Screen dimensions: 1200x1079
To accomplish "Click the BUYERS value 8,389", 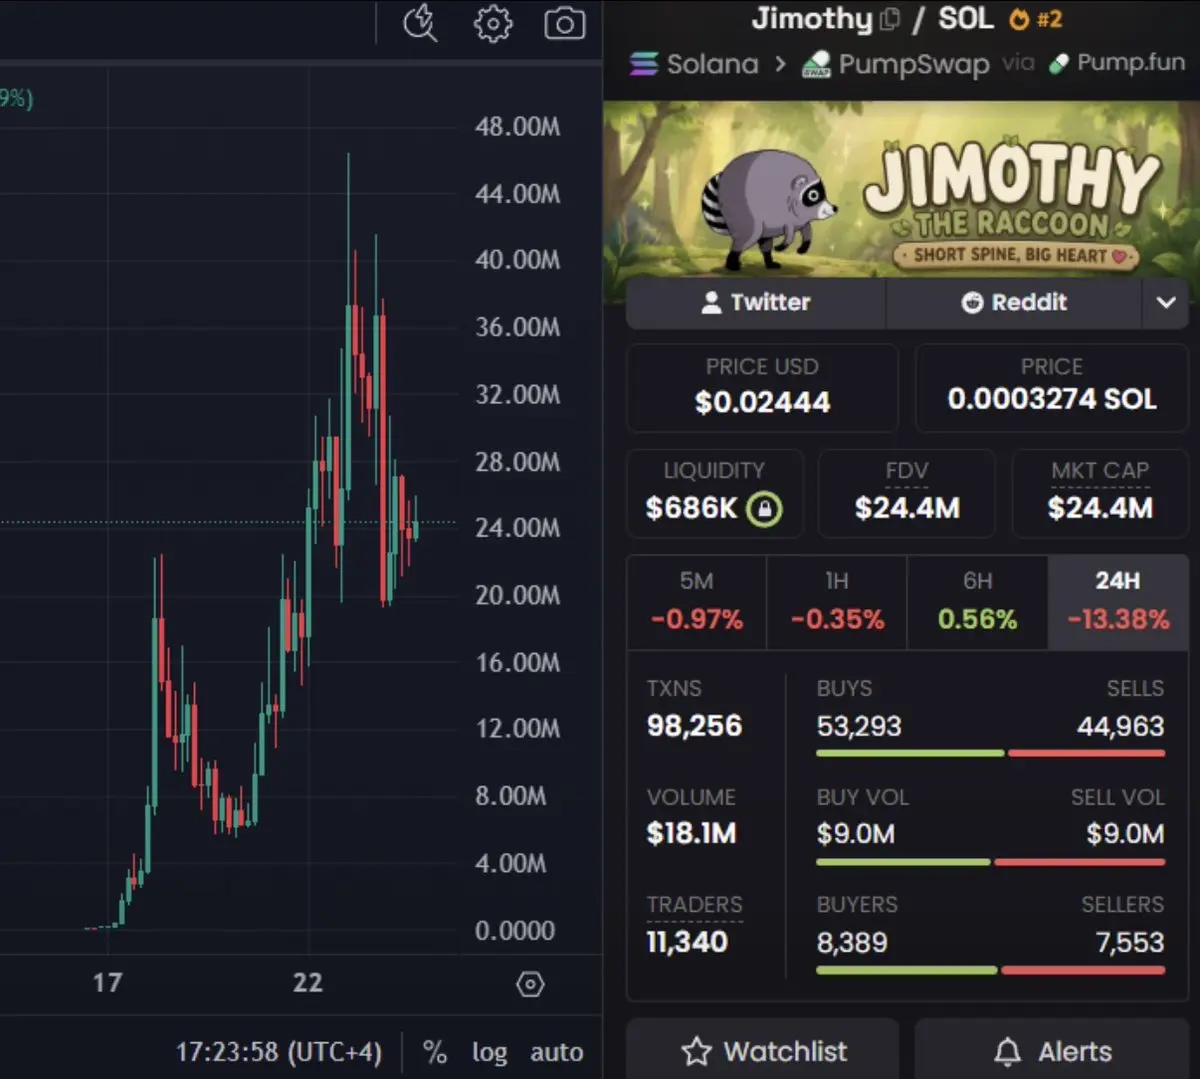I will 851,942.
